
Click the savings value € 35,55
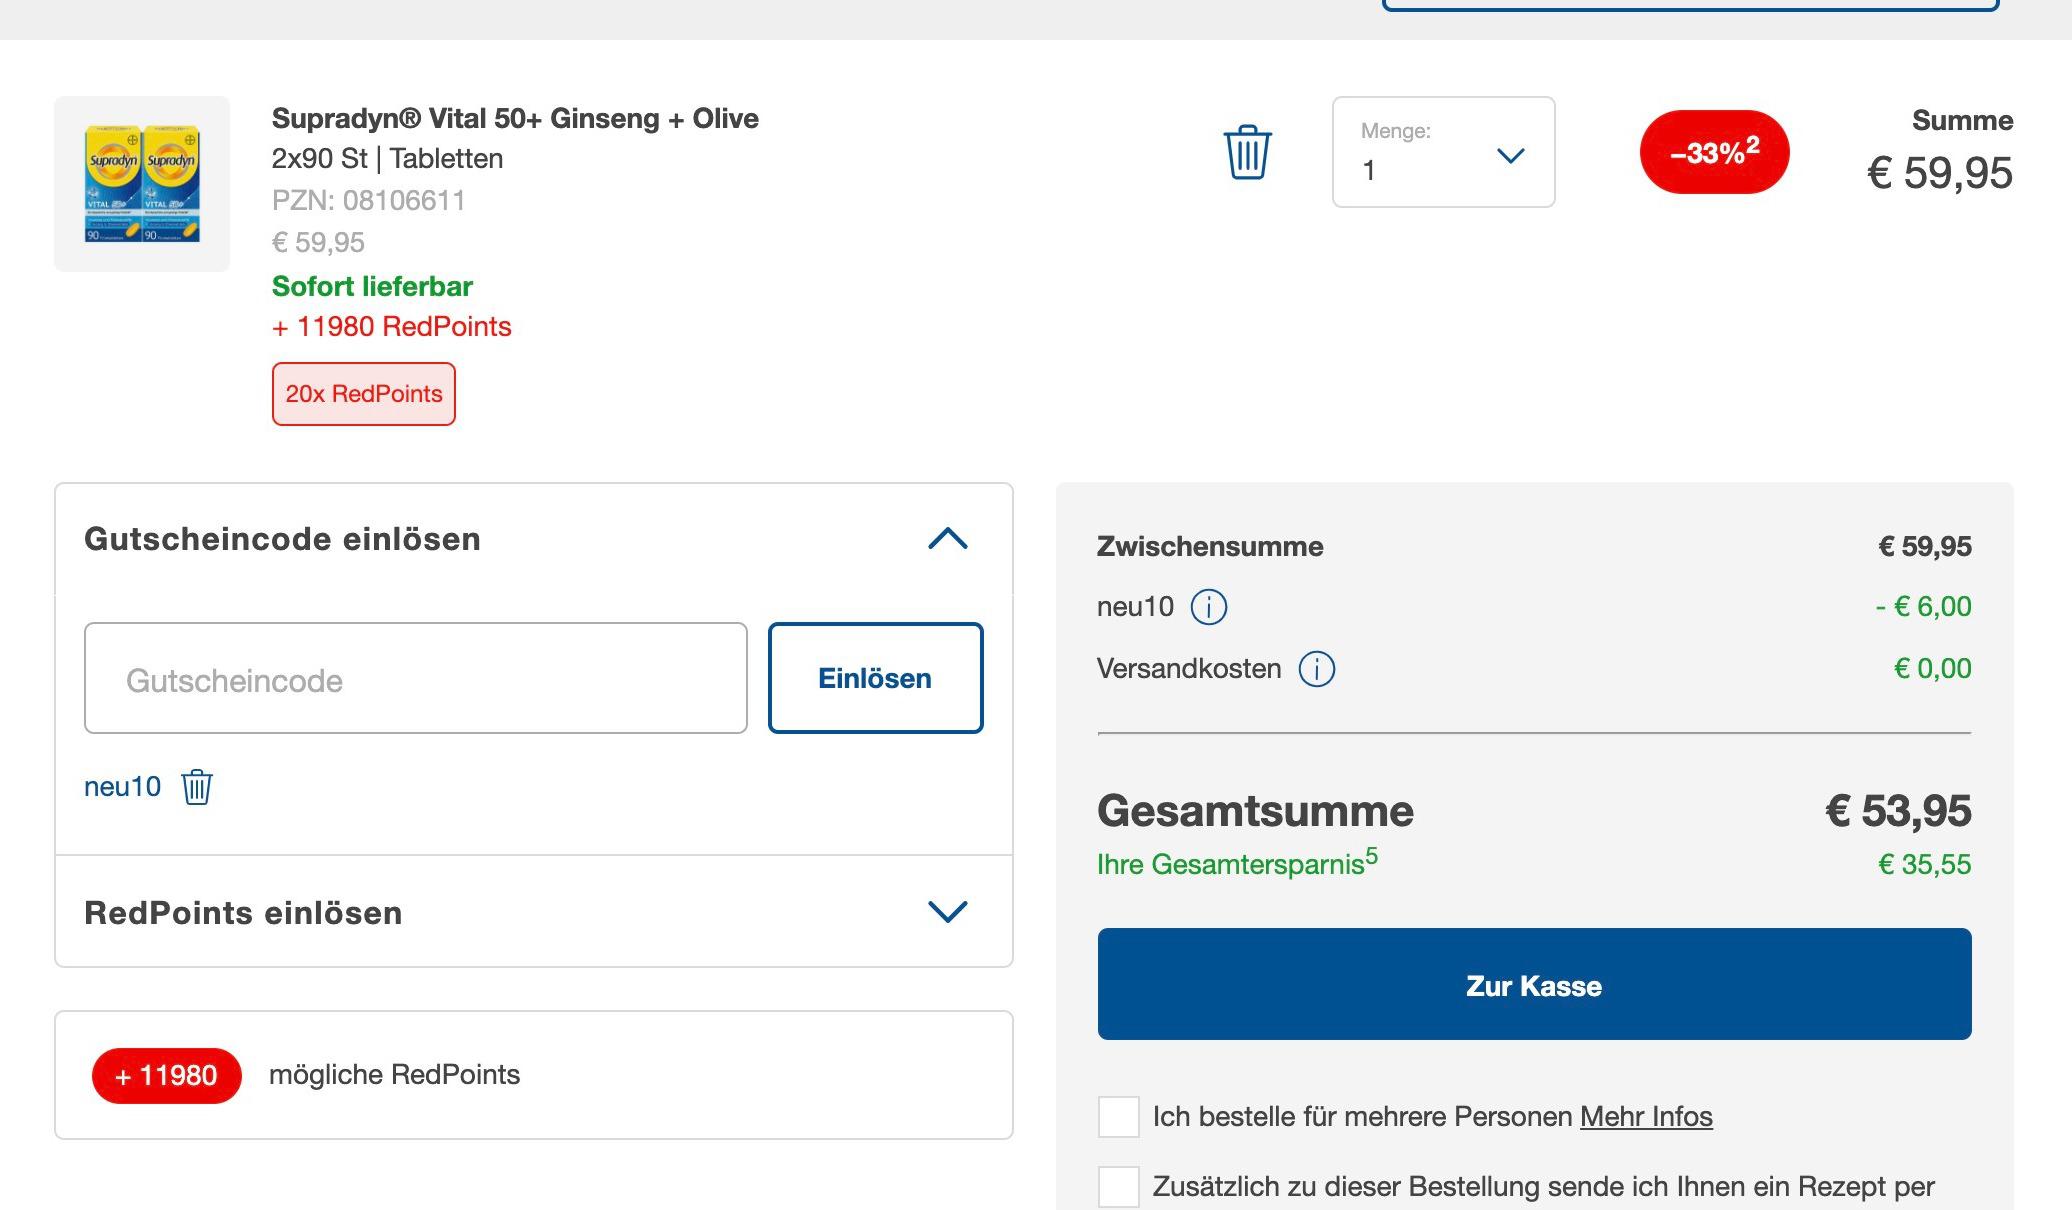(x=1925, y=865)
